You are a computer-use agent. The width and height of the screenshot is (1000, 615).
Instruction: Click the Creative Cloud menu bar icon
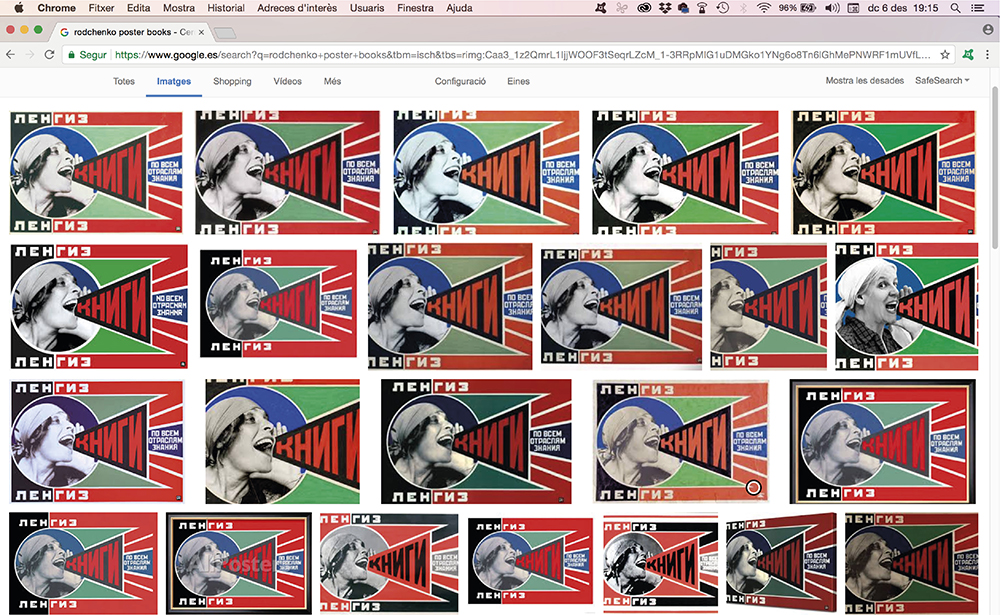[645, 8]
